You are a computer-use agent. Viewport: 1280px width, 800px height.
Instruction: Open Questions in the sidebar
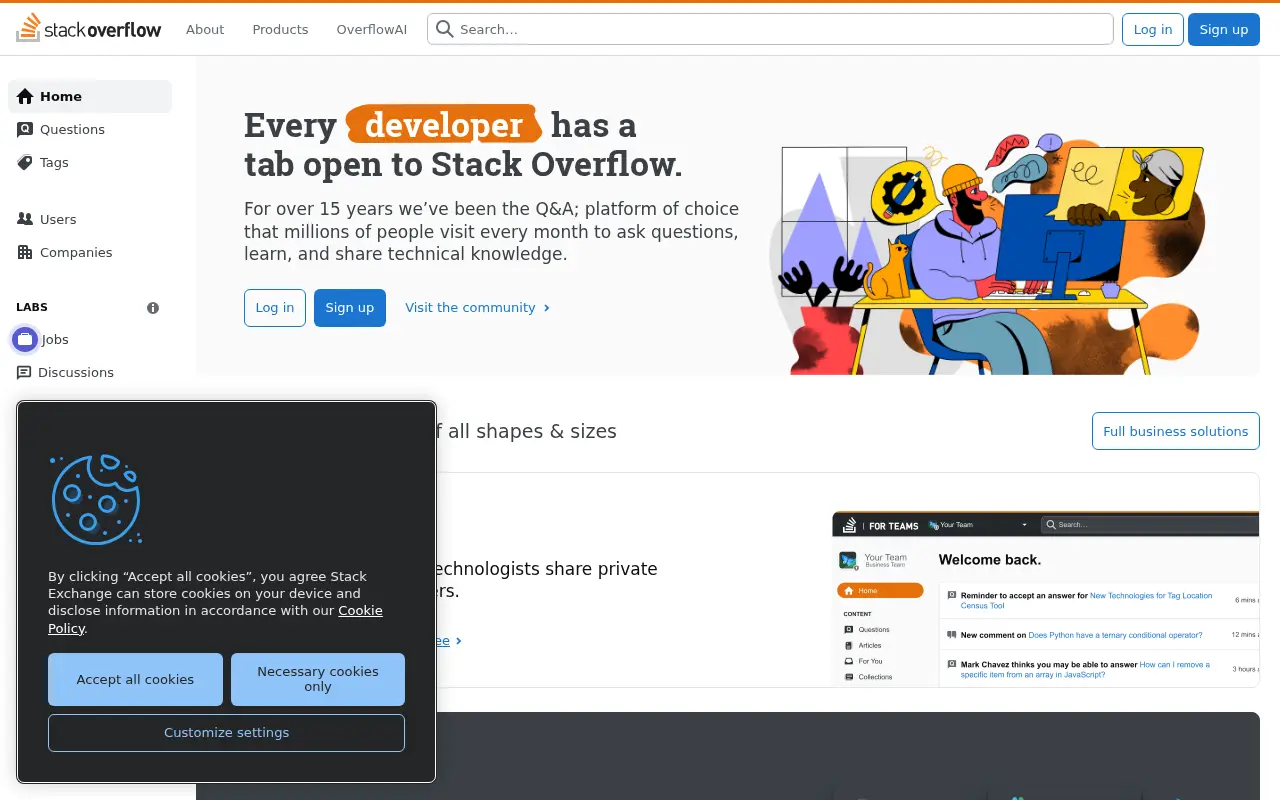tap(90, 129)
